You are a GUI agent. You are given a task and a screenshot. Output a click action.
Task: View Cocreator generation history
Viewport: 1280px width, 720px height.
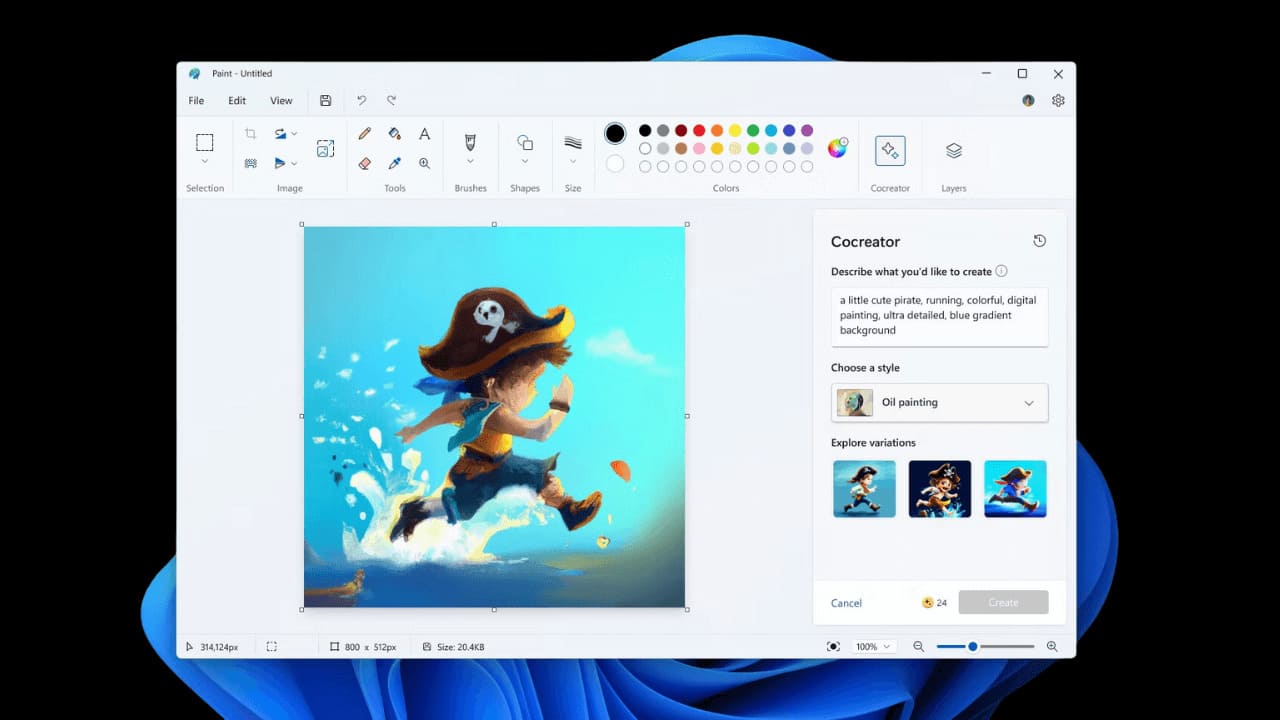click(1039, 241)
